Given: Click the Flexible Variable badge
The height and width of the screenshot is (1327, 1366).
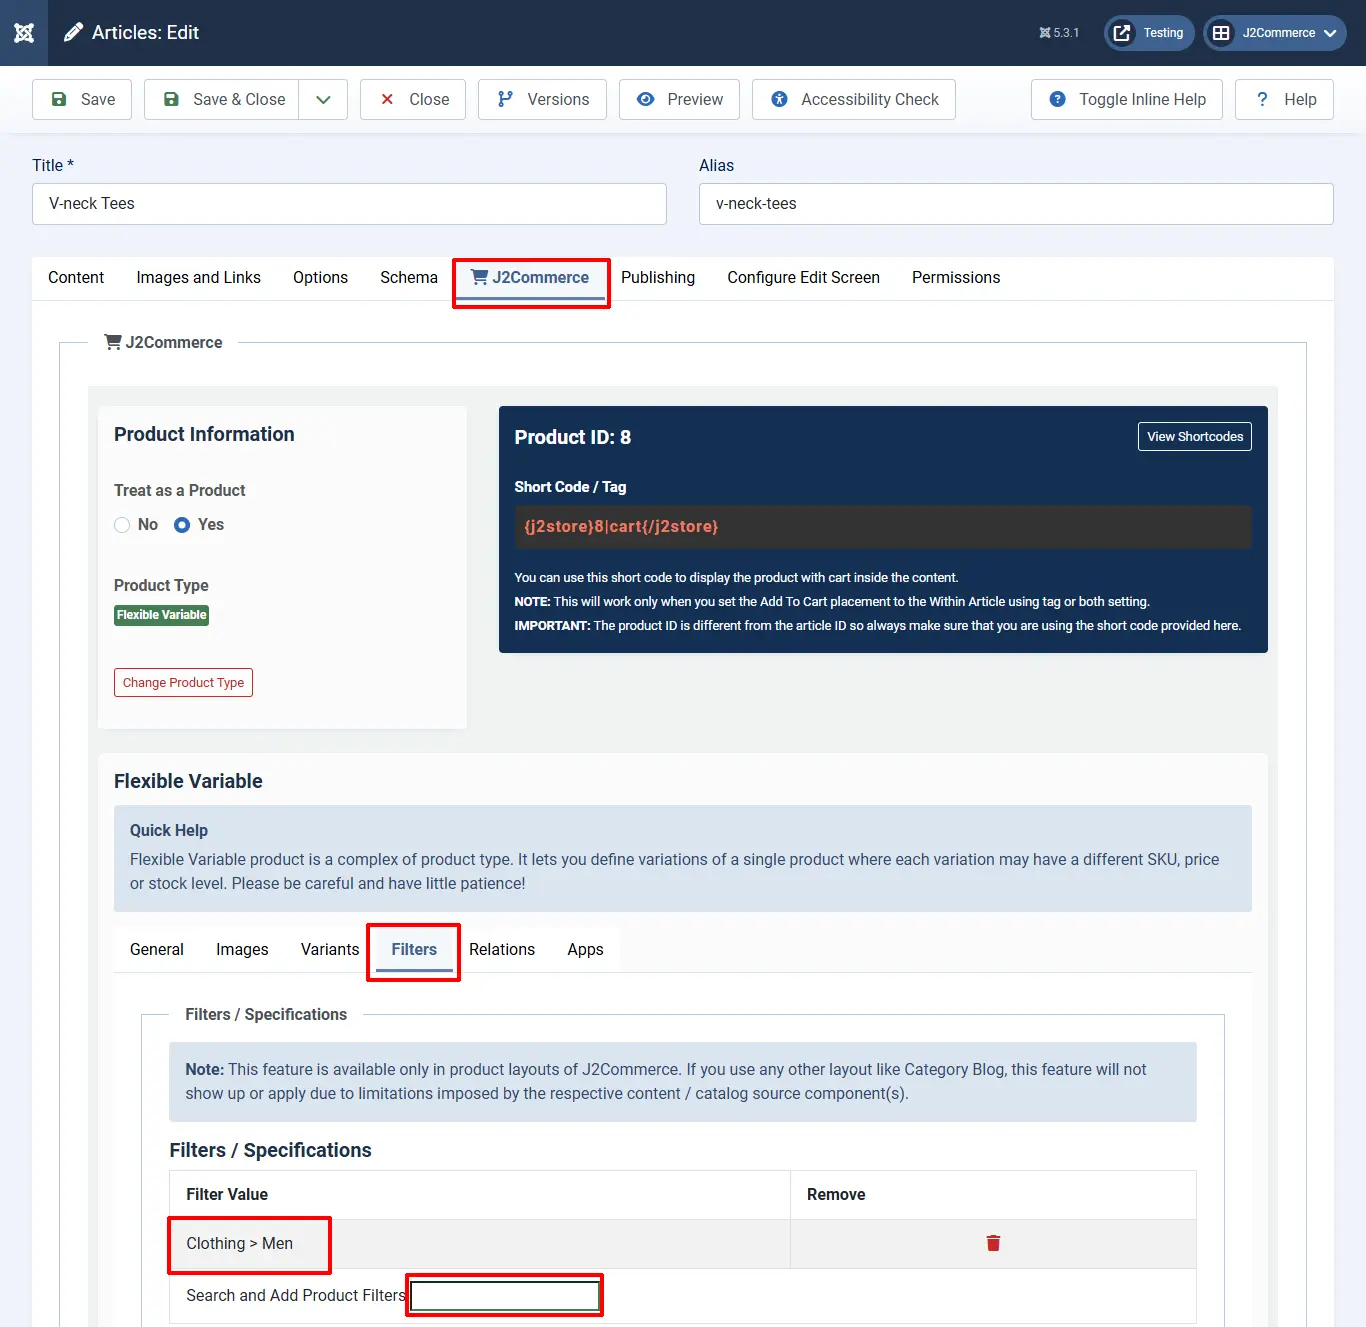Looking at the screenshot, I should click(161, 615).
